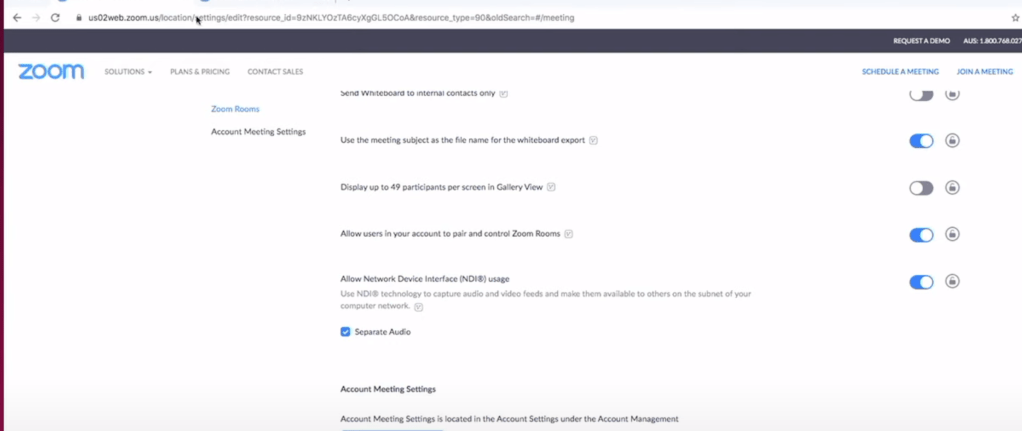Screen dimensions: 1022x431
Task: Open info icon beside whiteboard export setting
Action: click(x=593, y=141)
